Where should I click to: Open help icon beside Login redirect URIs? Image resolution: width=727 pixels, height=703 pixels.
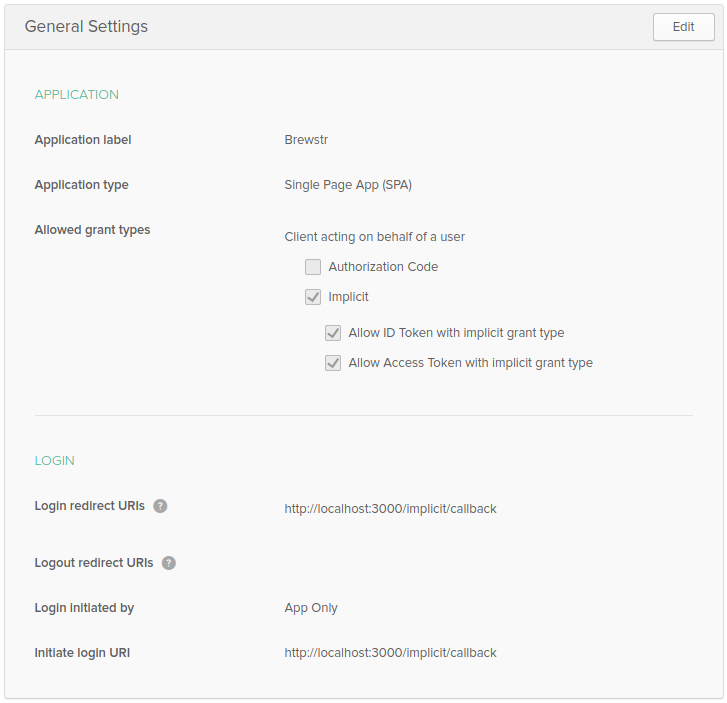pyautogui.click(x=160, y=506)
